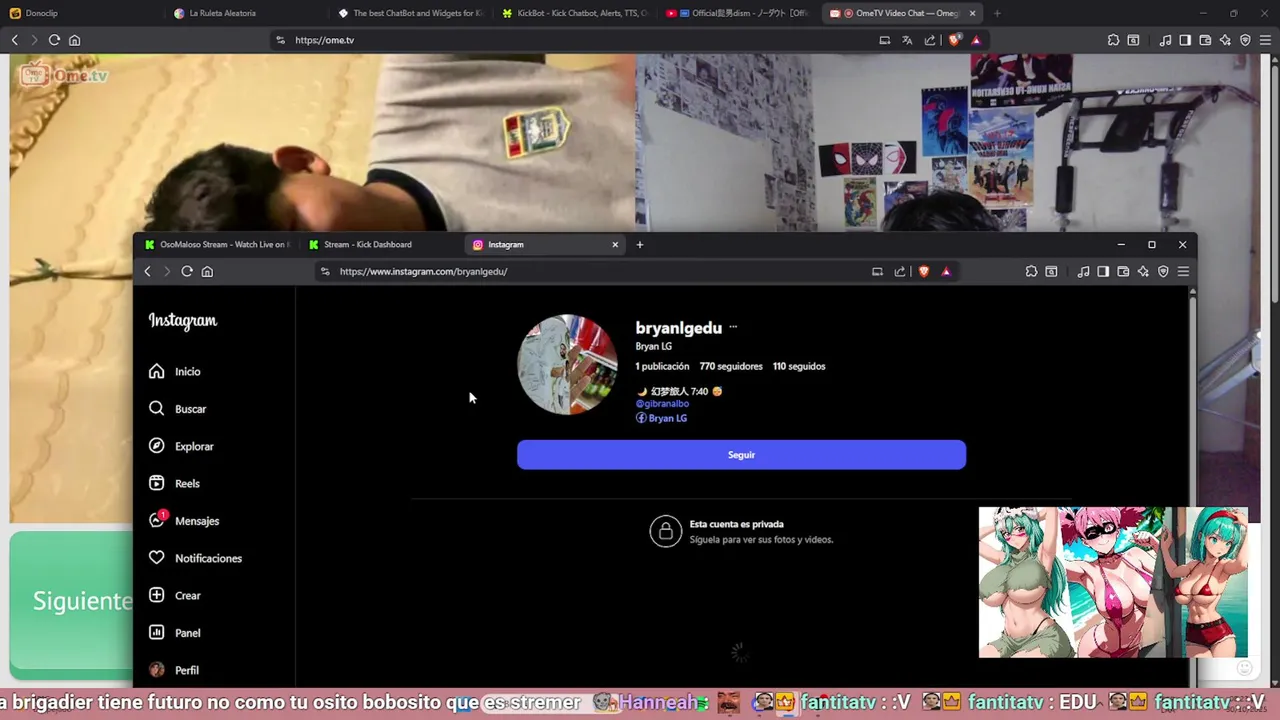Viewport: 1280px width, 720px height.
Task: Open main menu in ome.tv window
Action: point(1265,40)
